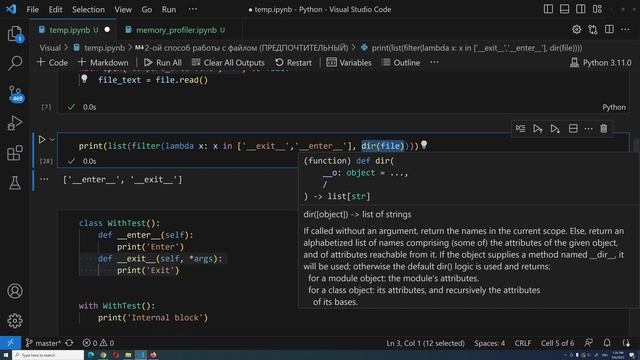
Task: Open the Go menu
Action: pyautogui.click(x=147, y=9)
